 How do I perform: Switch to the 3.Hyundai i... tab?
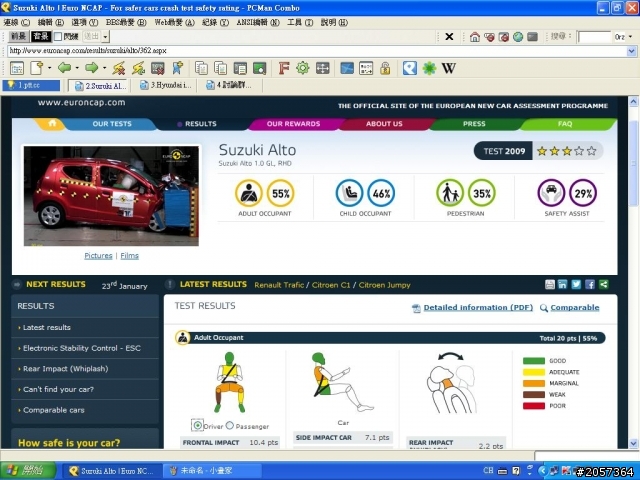166,85
